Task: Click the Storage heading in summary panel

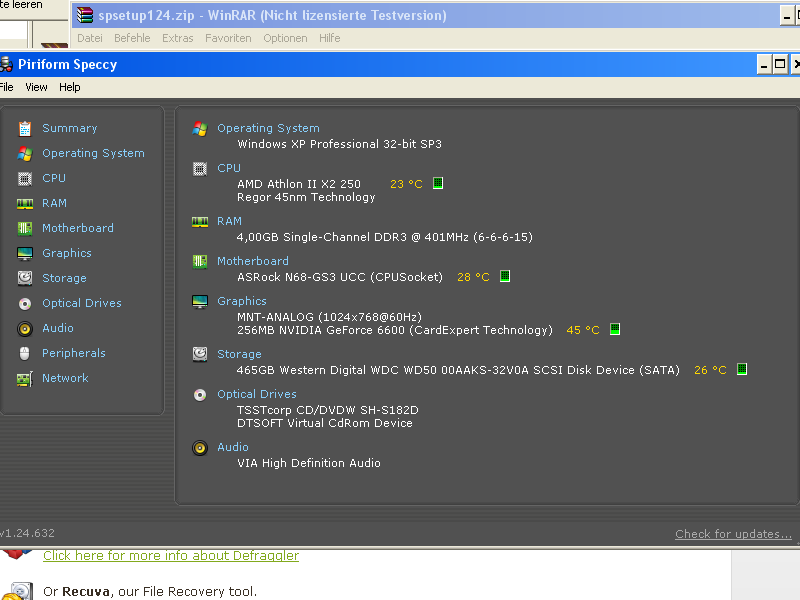Action: point(239,354)
